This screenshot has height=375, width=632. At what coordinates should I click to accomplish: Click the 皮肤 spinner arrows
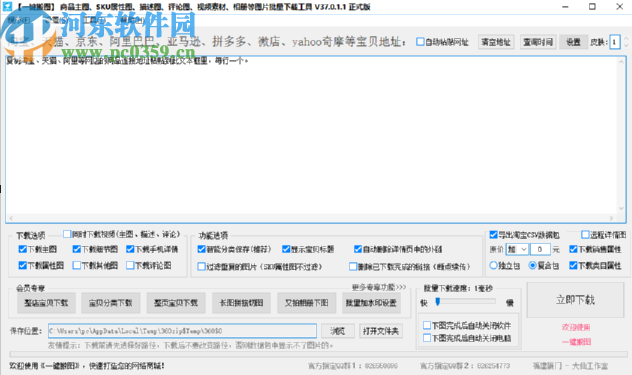click(626, 42)
